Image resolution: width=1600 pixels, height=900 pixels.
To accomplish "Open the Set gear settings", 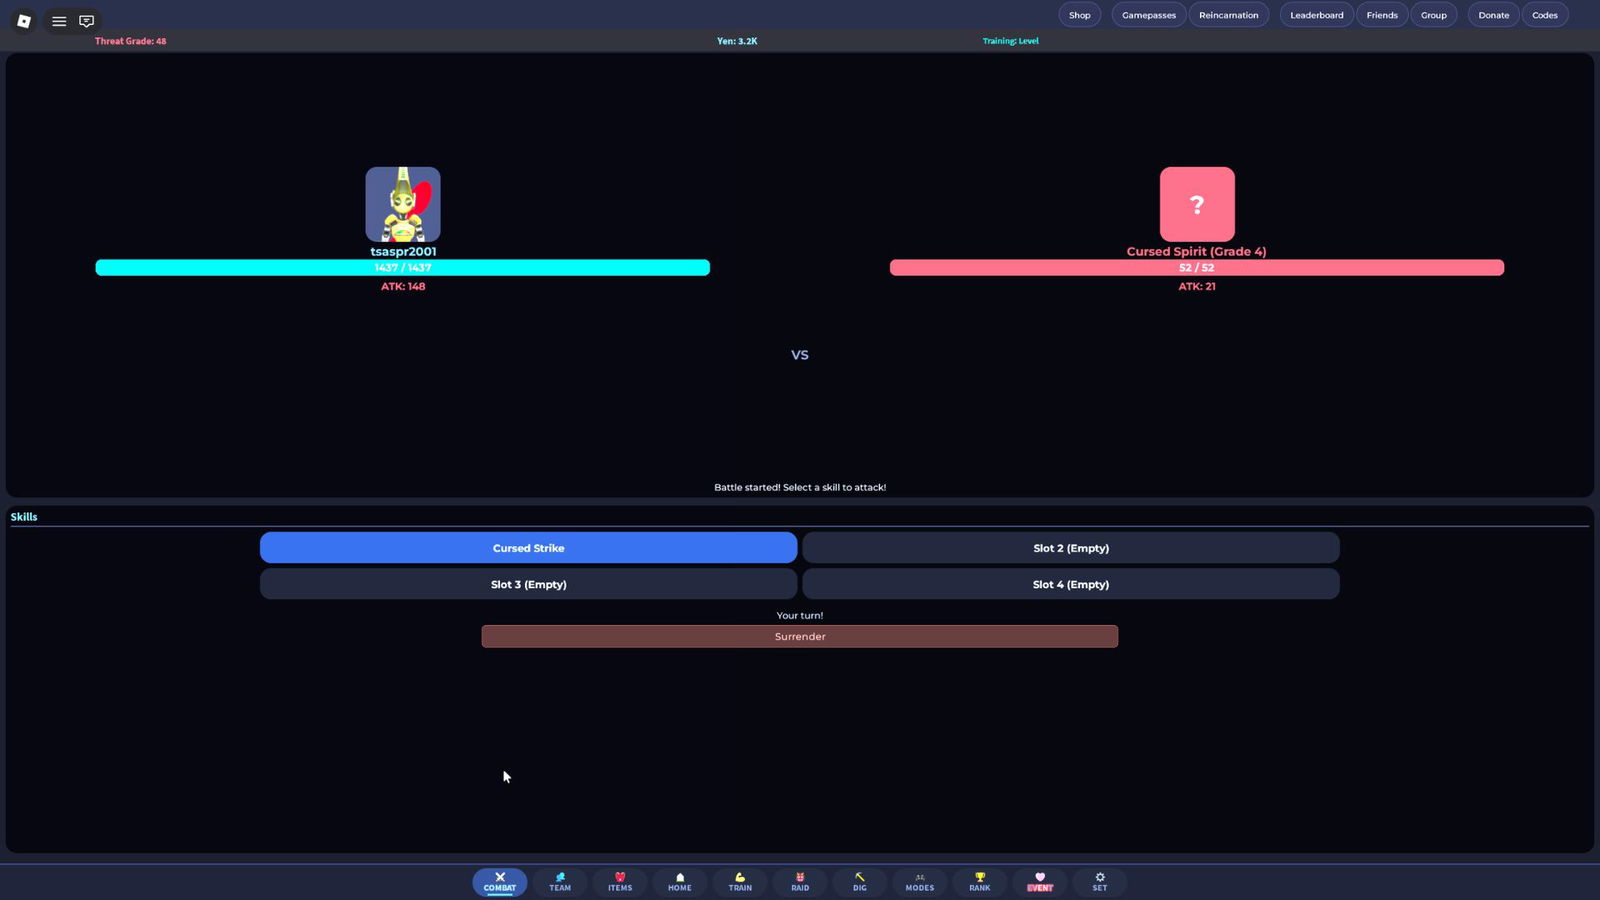I will click(x=1100, y=882).
